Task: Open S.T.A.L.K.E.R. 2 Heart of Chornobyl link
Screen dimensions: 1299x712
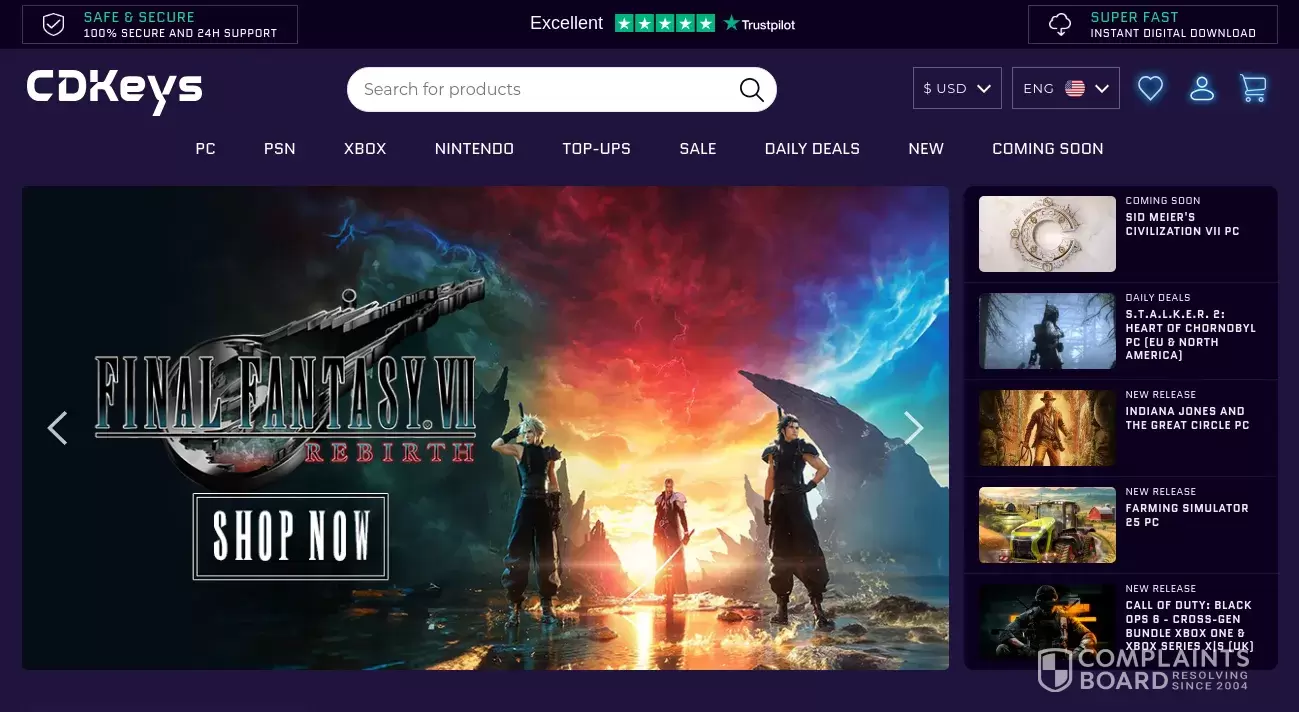Action: 1190,335
